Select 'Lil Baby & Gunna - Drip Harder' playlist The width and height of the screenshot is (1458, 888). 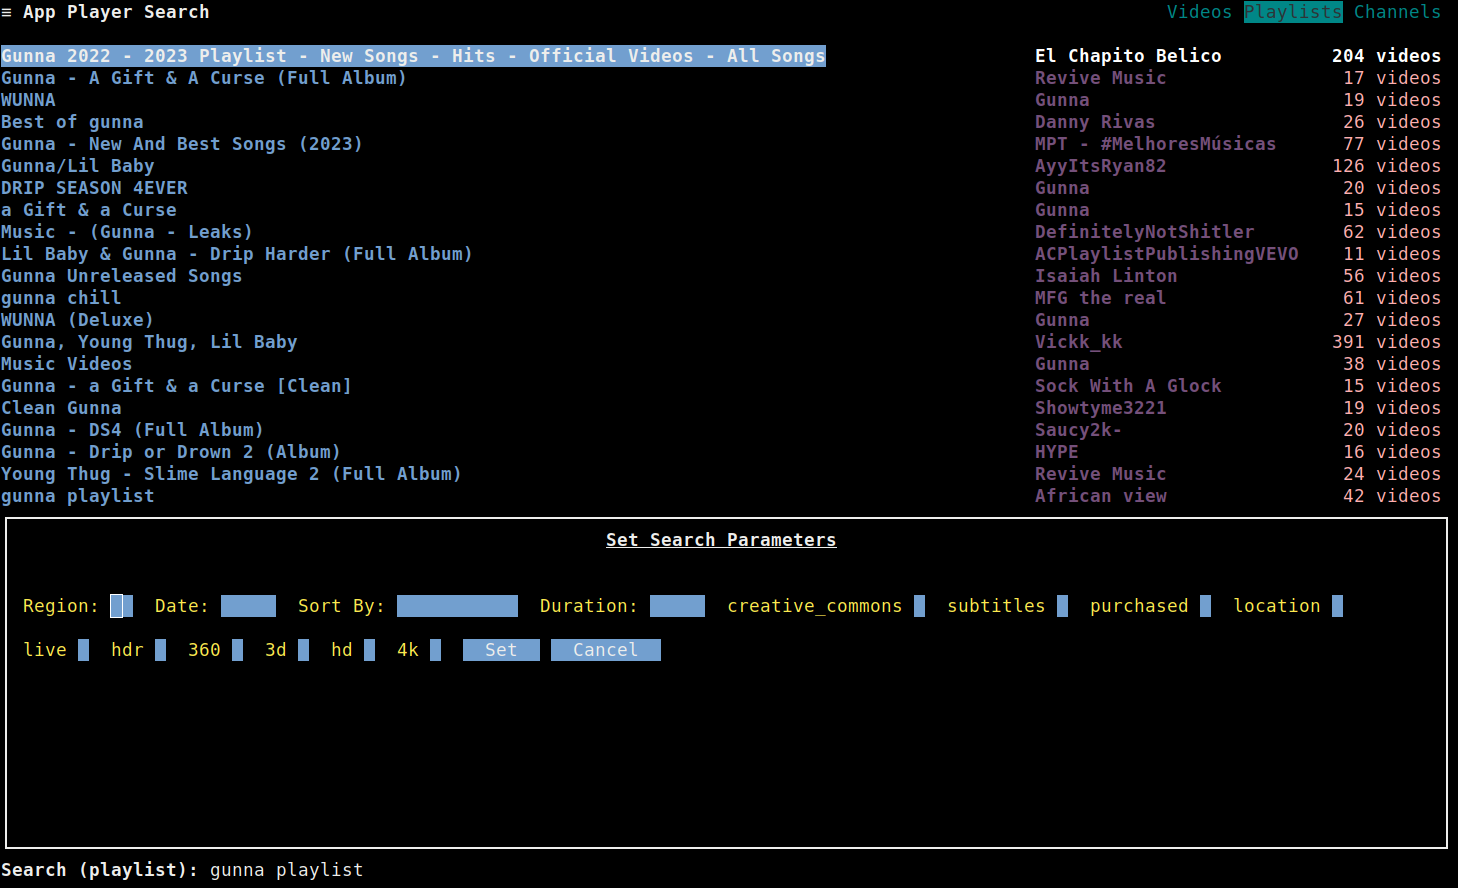point(237,254)
